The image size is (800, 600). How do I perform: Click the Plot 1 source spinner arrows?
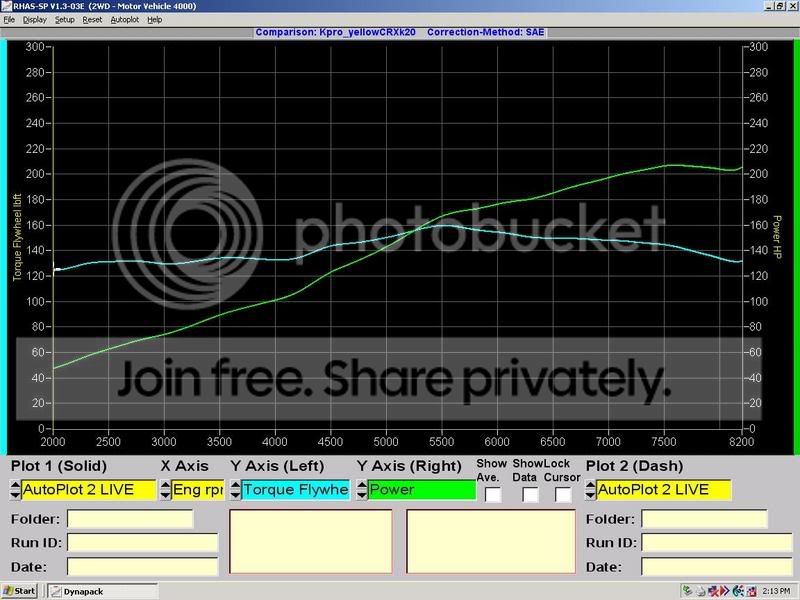pos(15,490)
